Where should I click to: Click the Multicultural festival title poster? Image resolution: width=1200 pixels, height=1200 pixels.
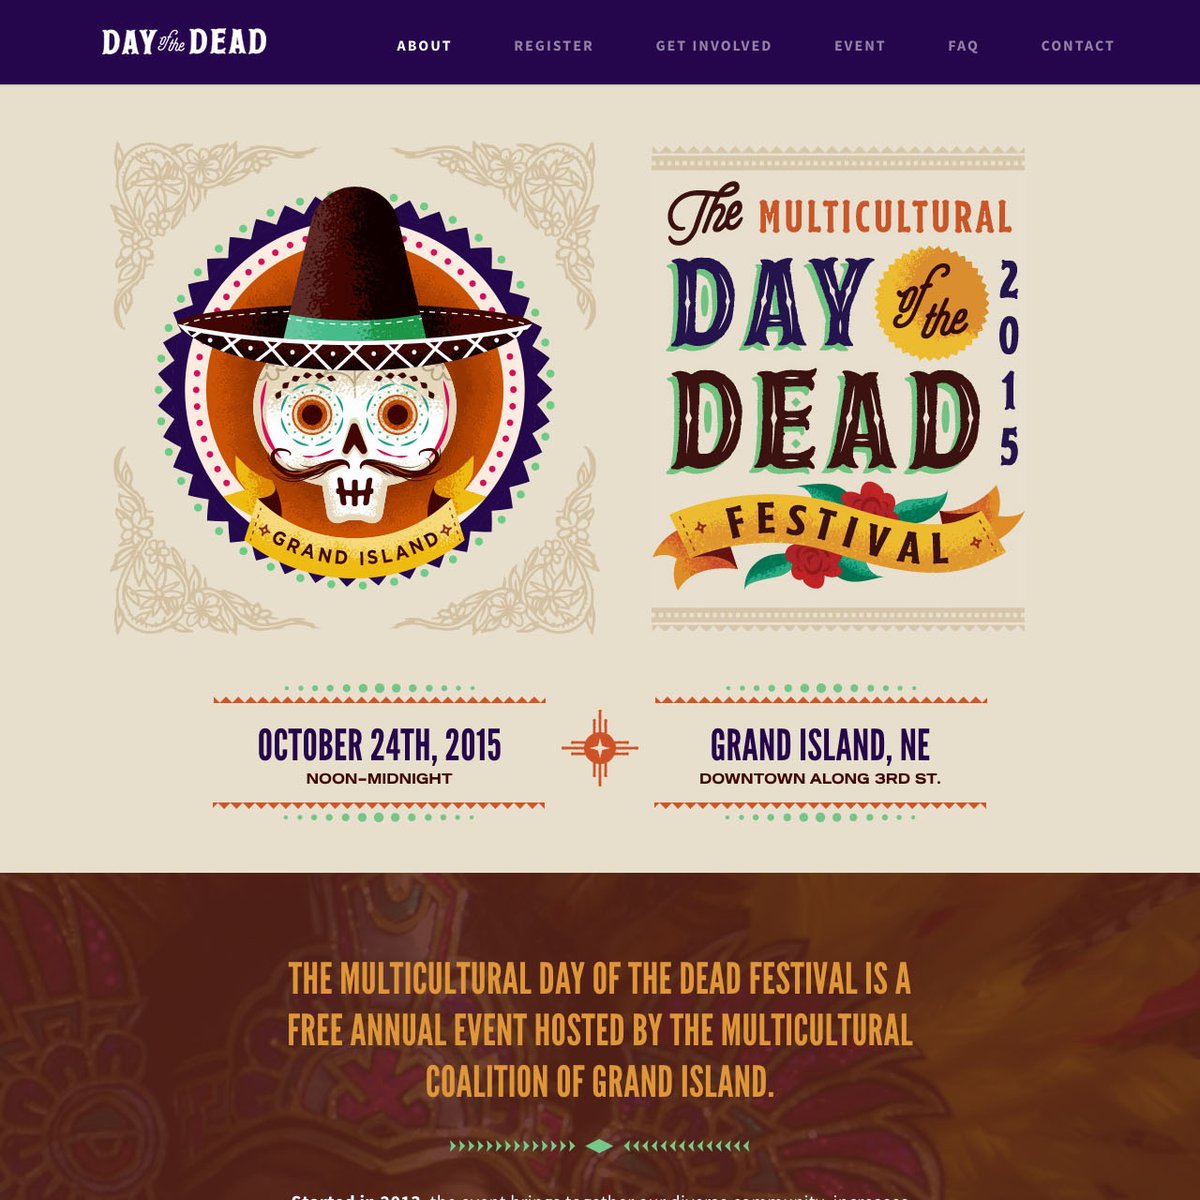(x=838, y=388)
